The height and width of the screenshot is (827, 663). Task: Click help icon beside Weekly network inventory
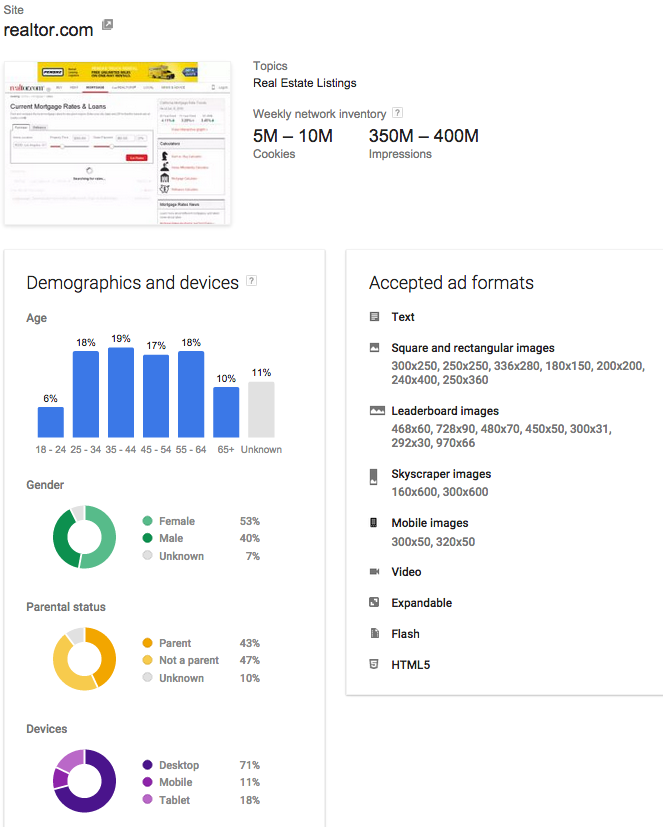point(398,113)
